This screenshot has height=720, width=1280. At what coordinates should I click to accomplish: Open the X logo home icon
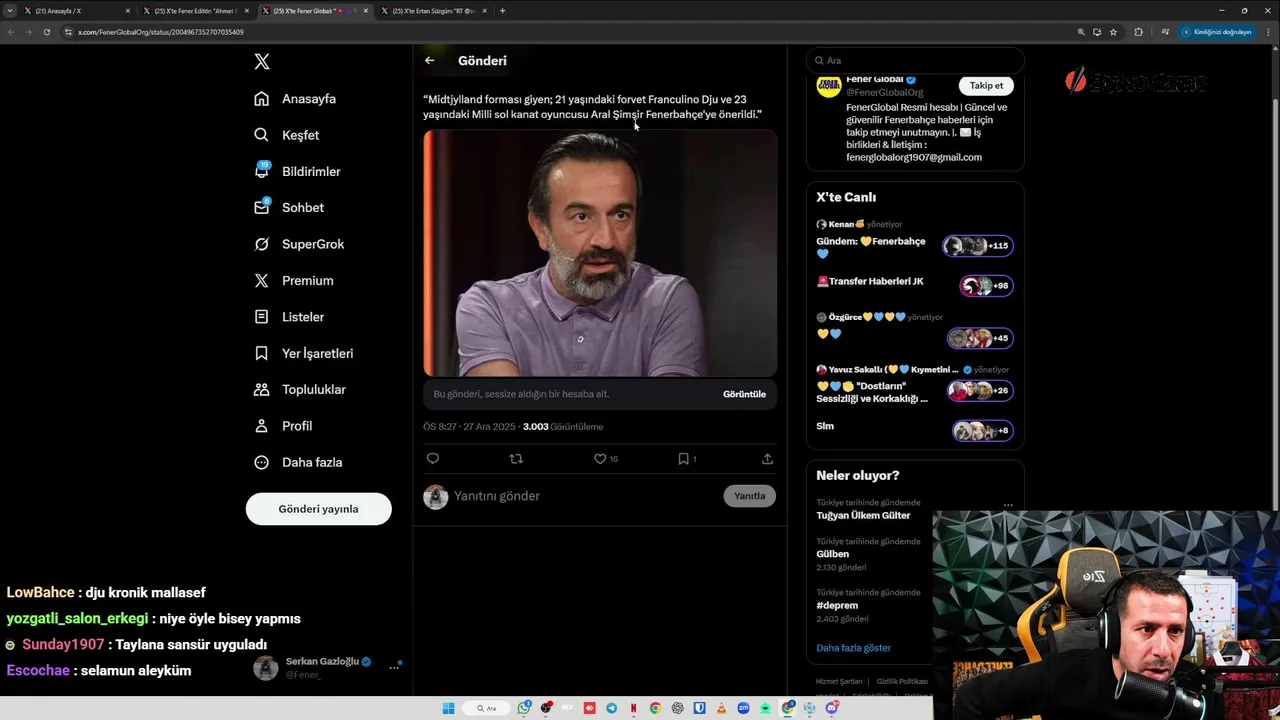[x=262, y=62]
